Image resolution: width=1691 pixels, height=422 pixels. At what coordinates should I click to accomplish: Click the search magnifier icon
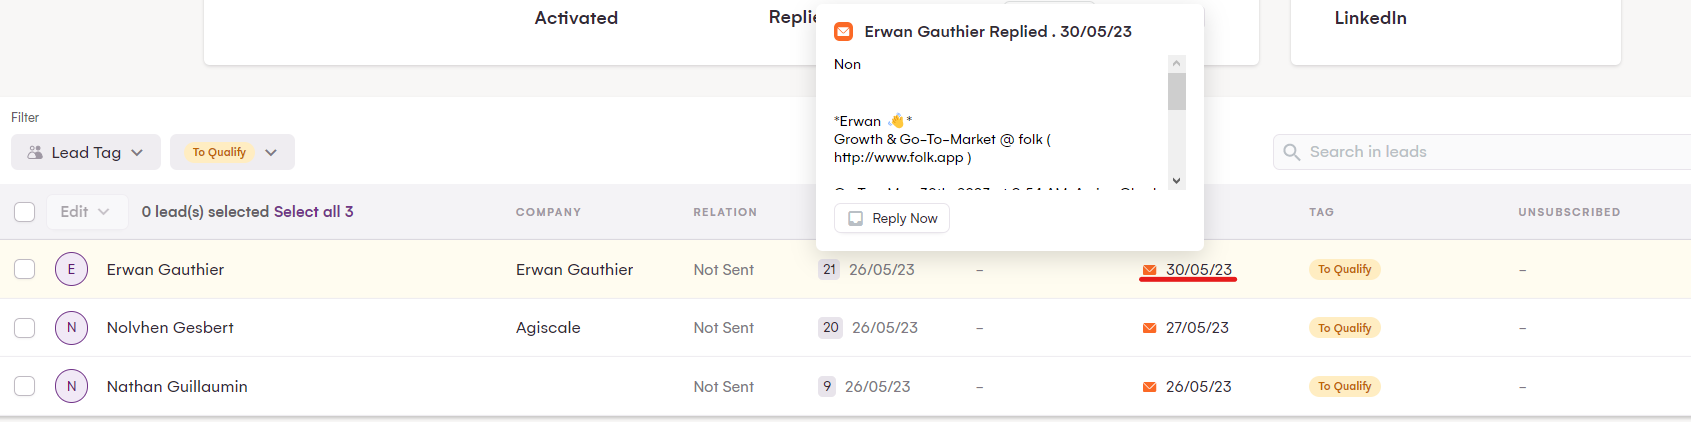(1291, 152)
